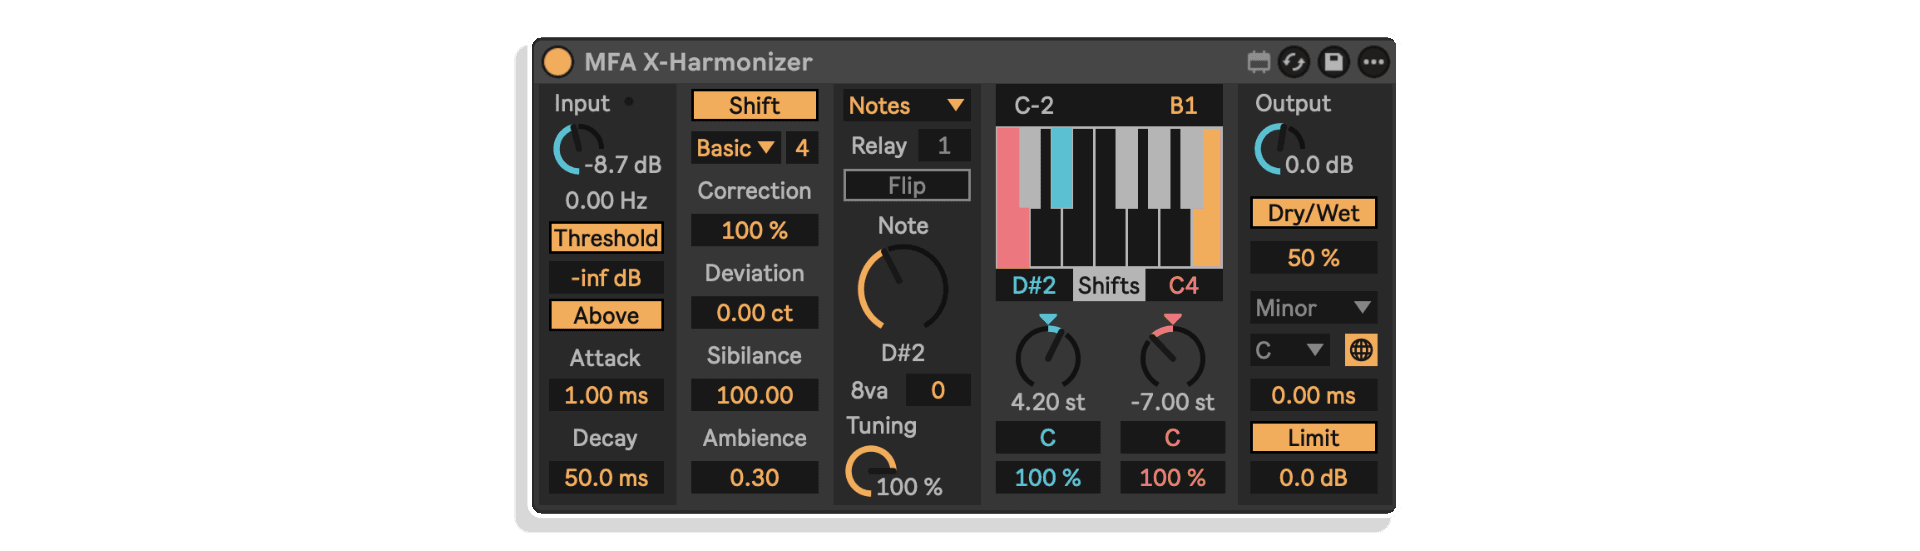Toggle the Flip button
Image resolution: width=1920 pixels, height=551 pixels.
tap(907, 185)
